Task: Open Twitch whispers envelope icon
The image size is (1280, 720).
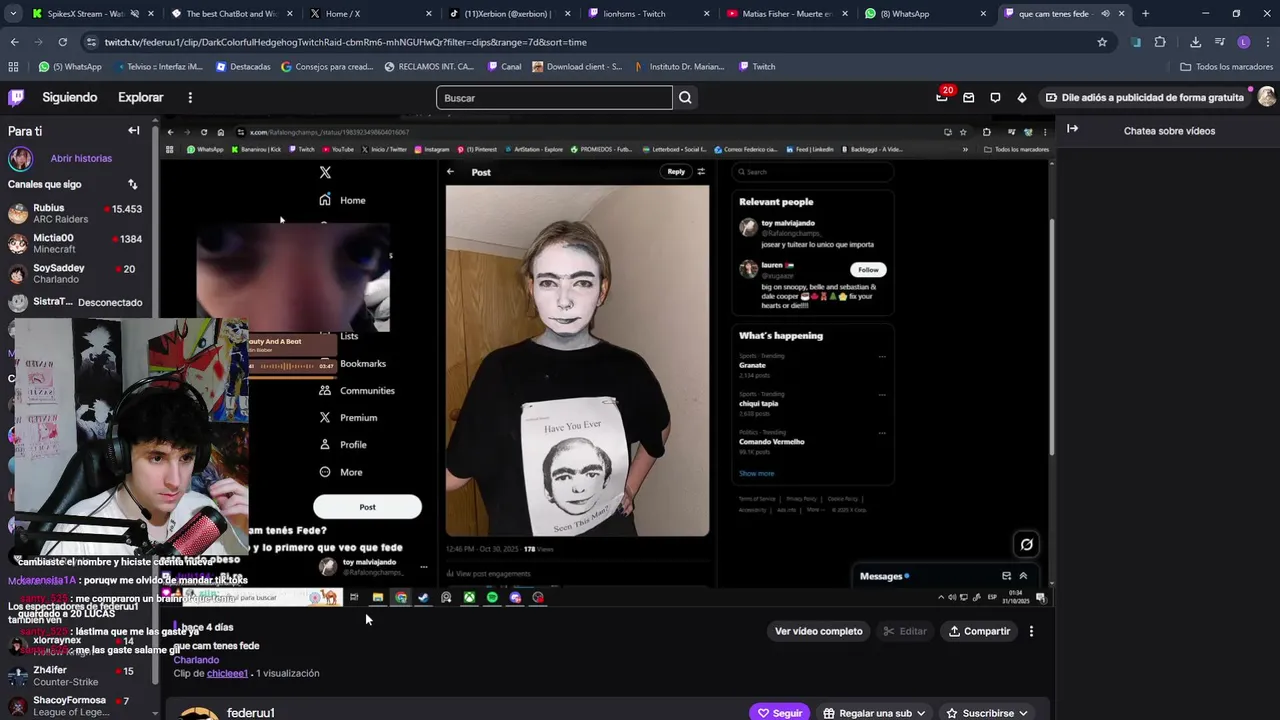Action: coord(968,97)
